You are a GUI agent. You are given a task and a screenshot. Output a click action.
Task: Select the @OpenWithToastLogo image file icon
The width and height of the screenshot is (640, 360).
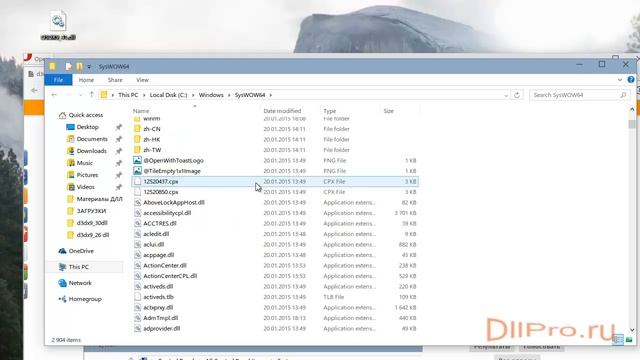pyautogui.click(x=137, y=160)
